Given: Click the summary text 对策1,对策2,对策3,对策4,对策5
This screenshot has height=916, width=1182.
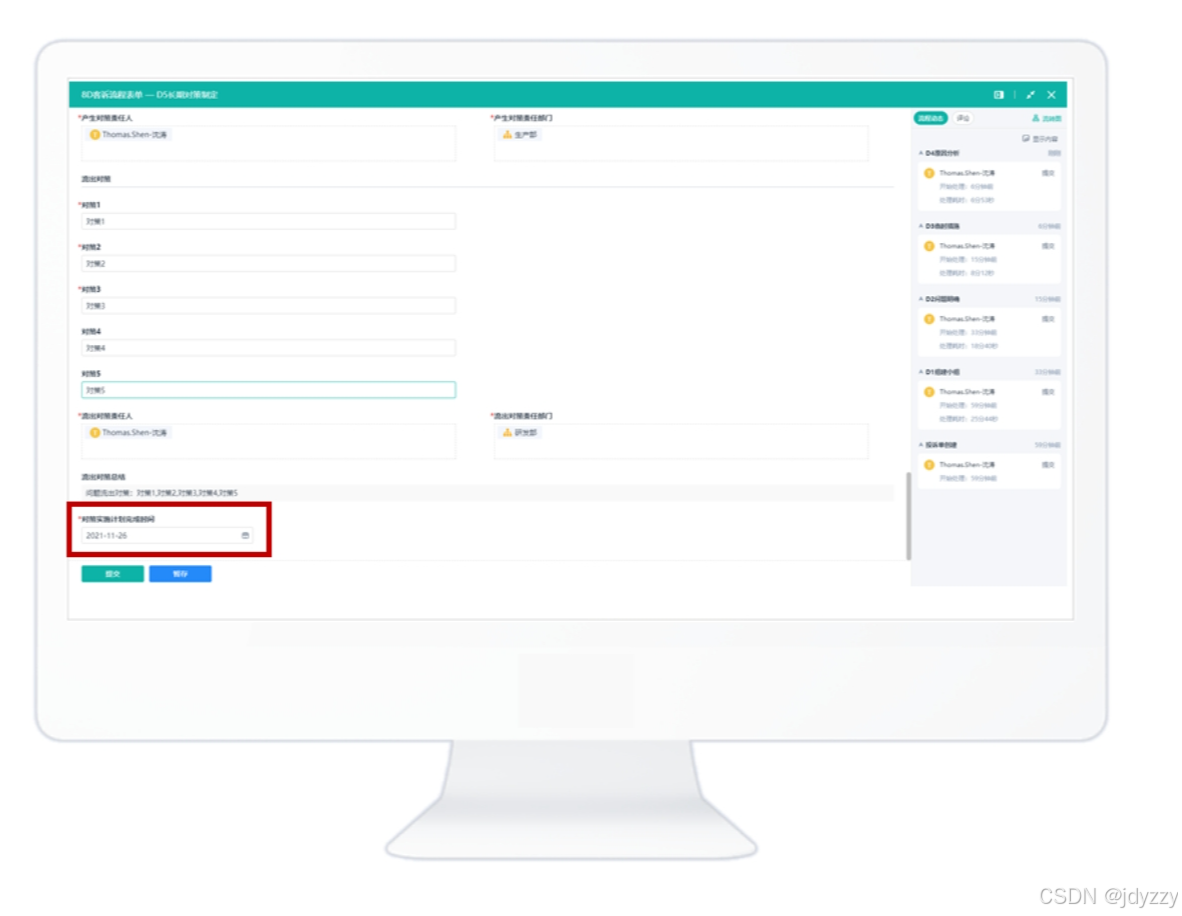Looking at the screenshot, I should 187,493.
